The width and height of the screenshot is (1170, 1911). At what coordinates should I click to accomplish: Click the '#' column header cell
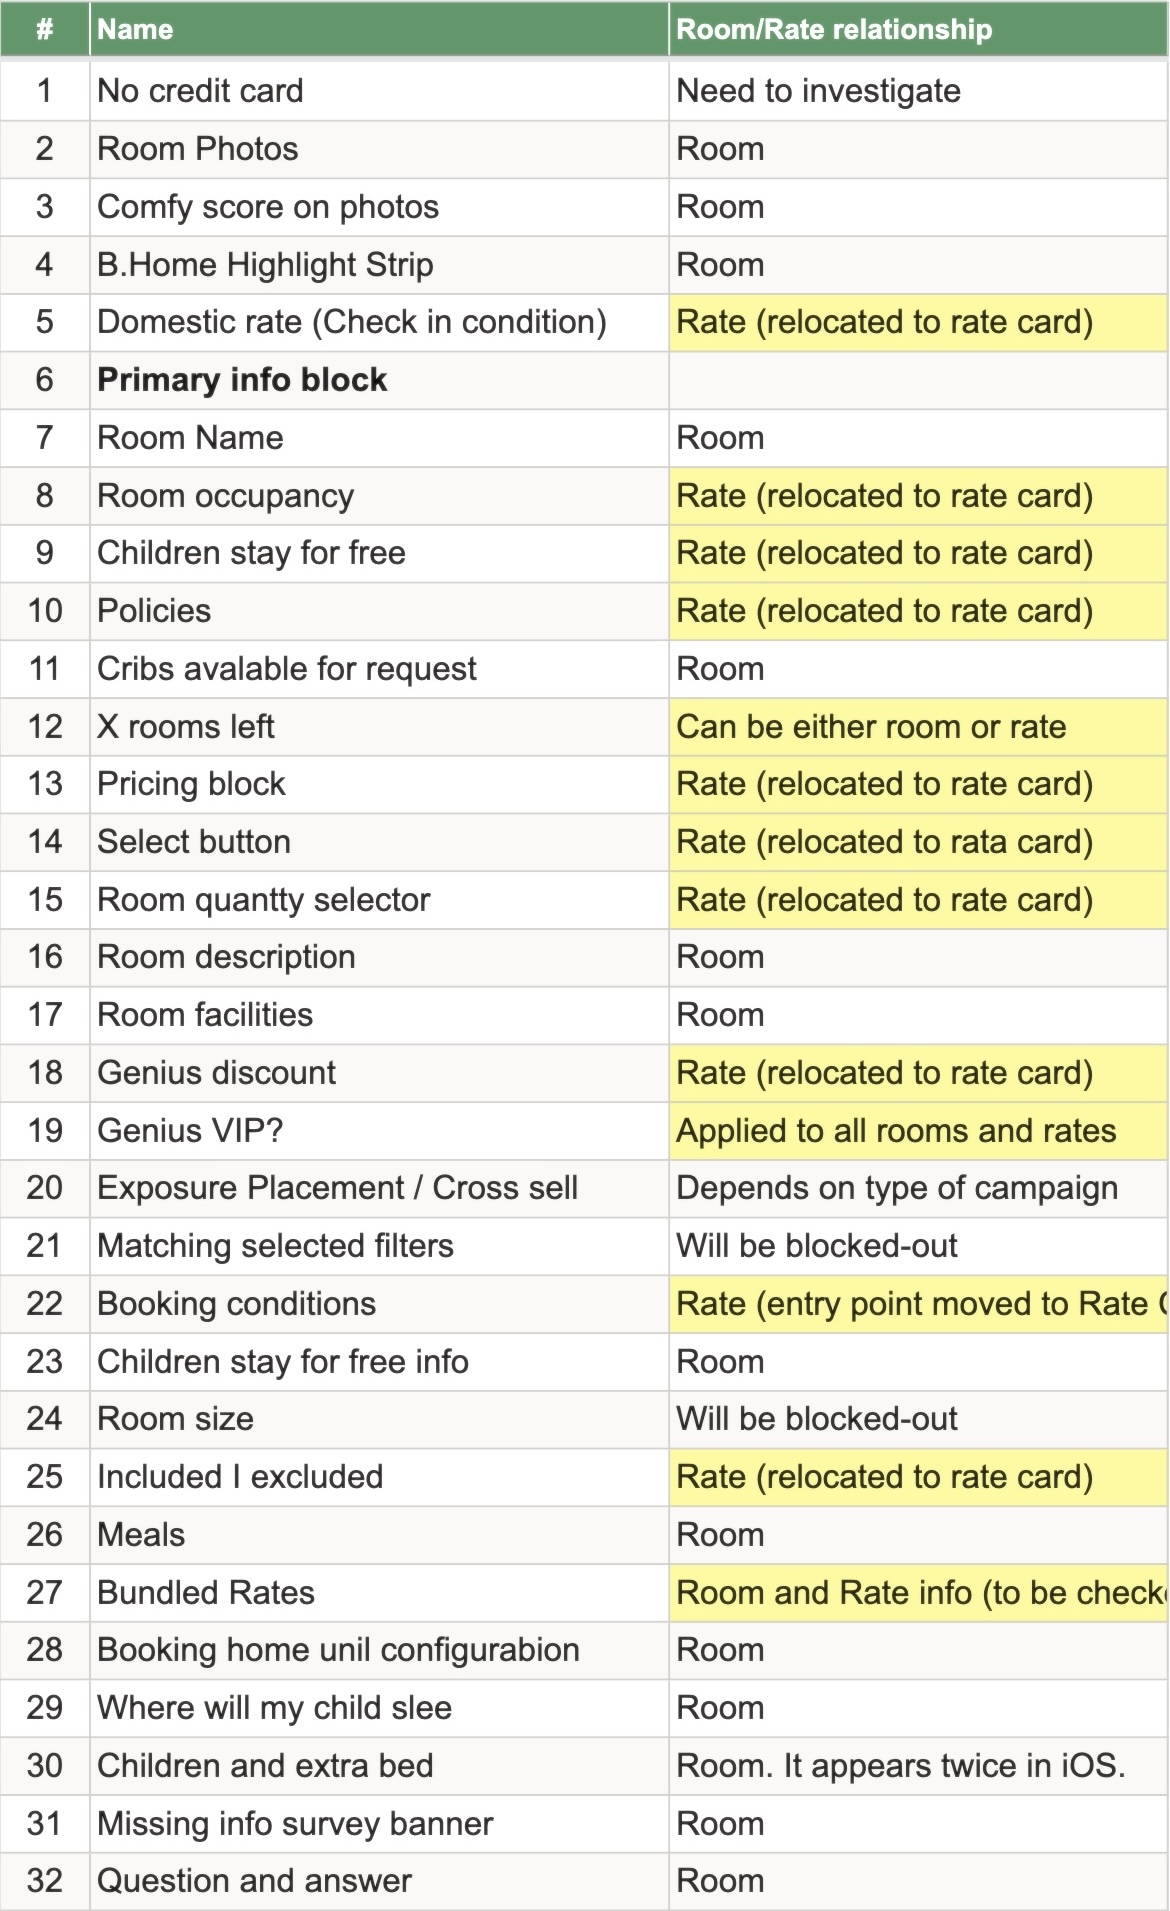click(45, 30)
